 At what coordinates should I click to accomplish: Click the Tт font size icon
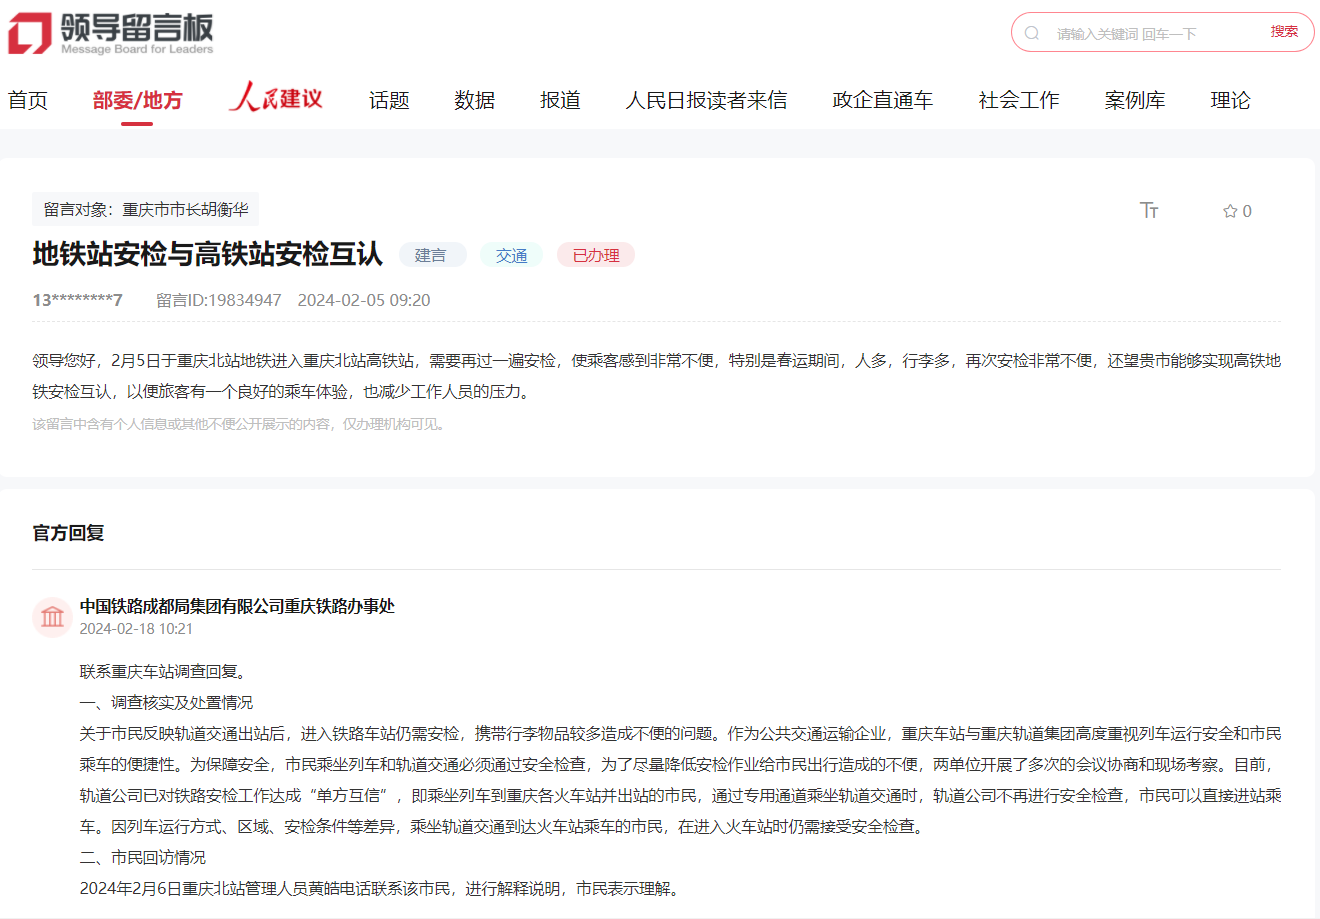click(x=1149, y=210)
